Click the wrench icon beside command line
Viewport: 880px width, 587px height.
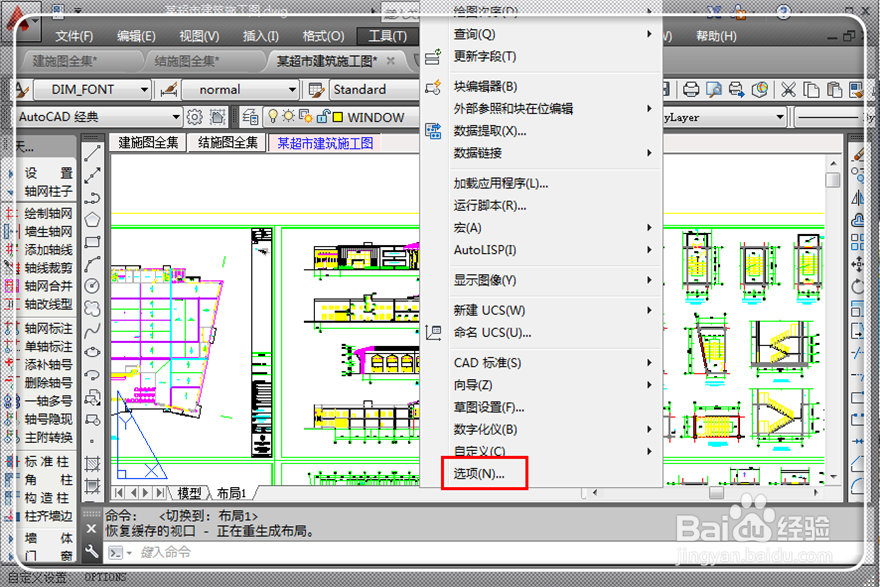point(92,552)
